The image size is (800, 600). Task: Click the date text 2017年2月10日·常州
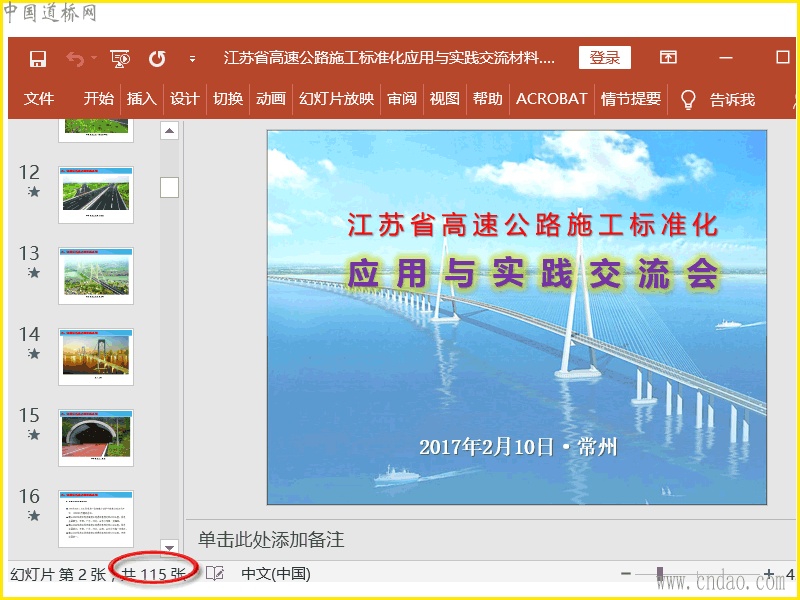coord(518,447)
